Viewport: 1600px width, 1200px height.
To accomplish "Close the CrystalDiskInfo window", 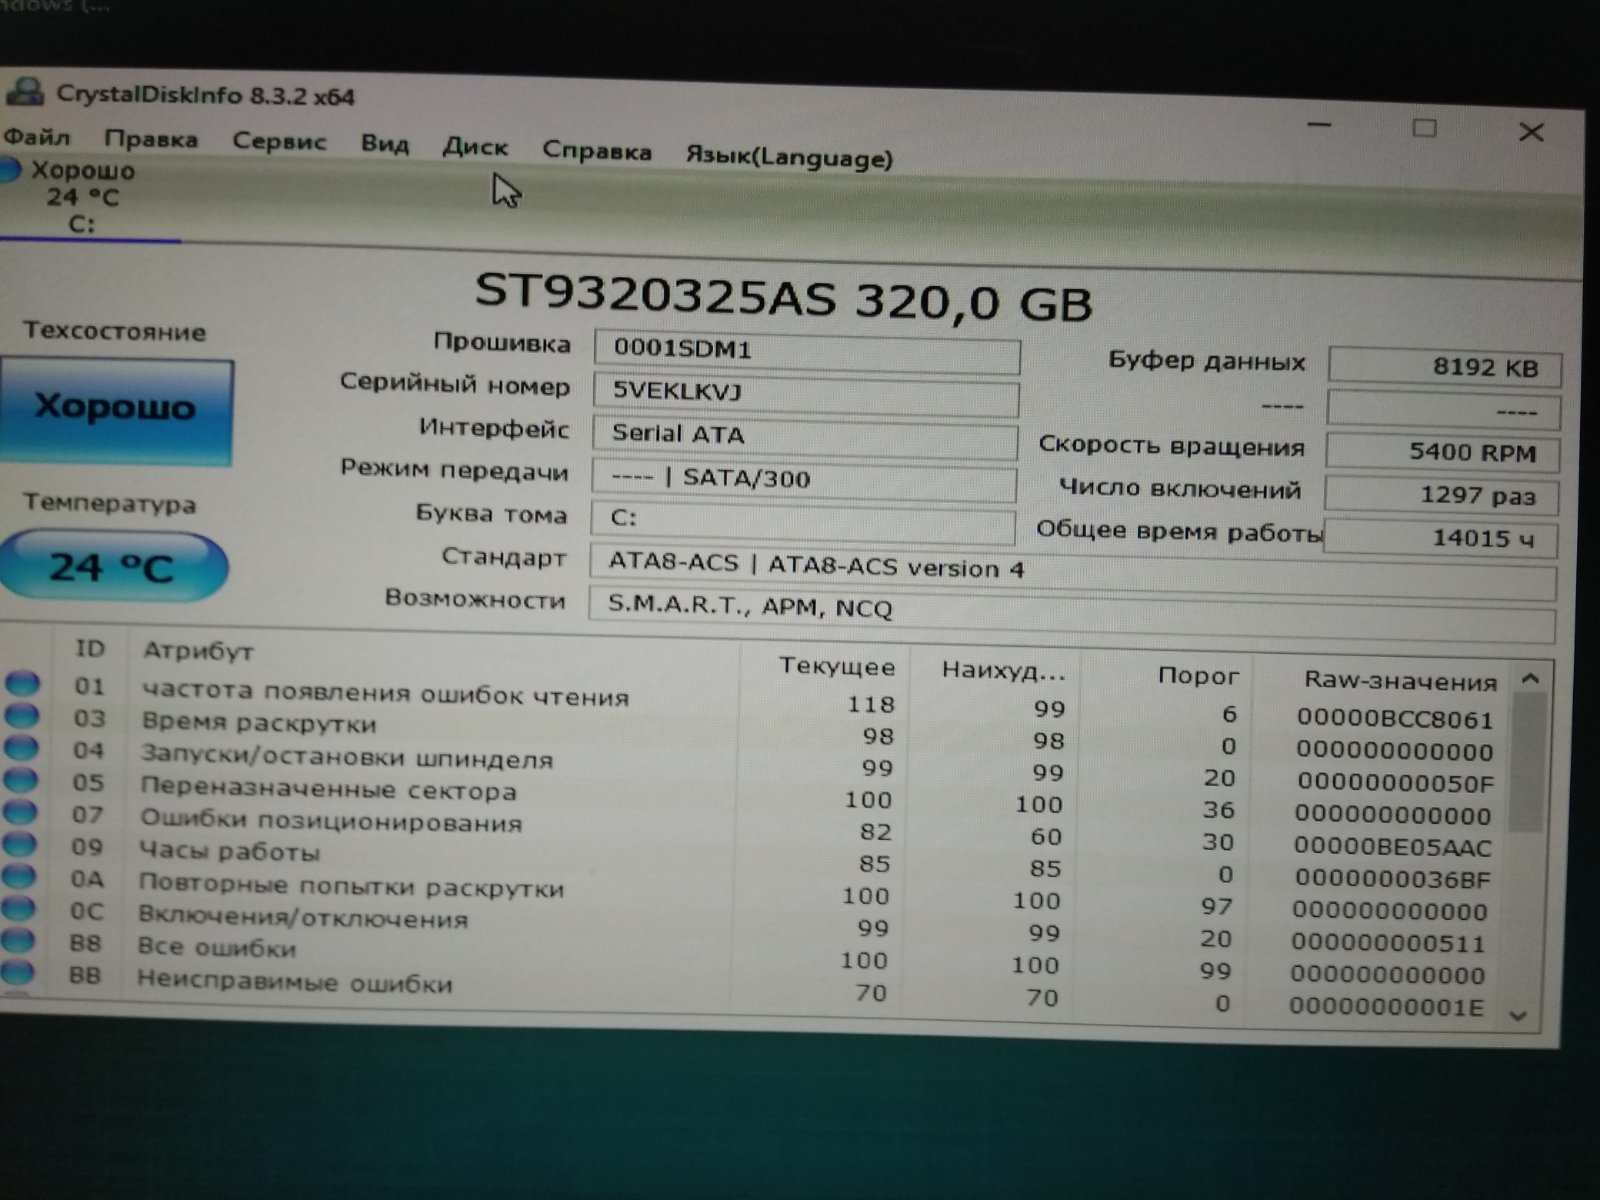I will click(x=1531, y=131).
